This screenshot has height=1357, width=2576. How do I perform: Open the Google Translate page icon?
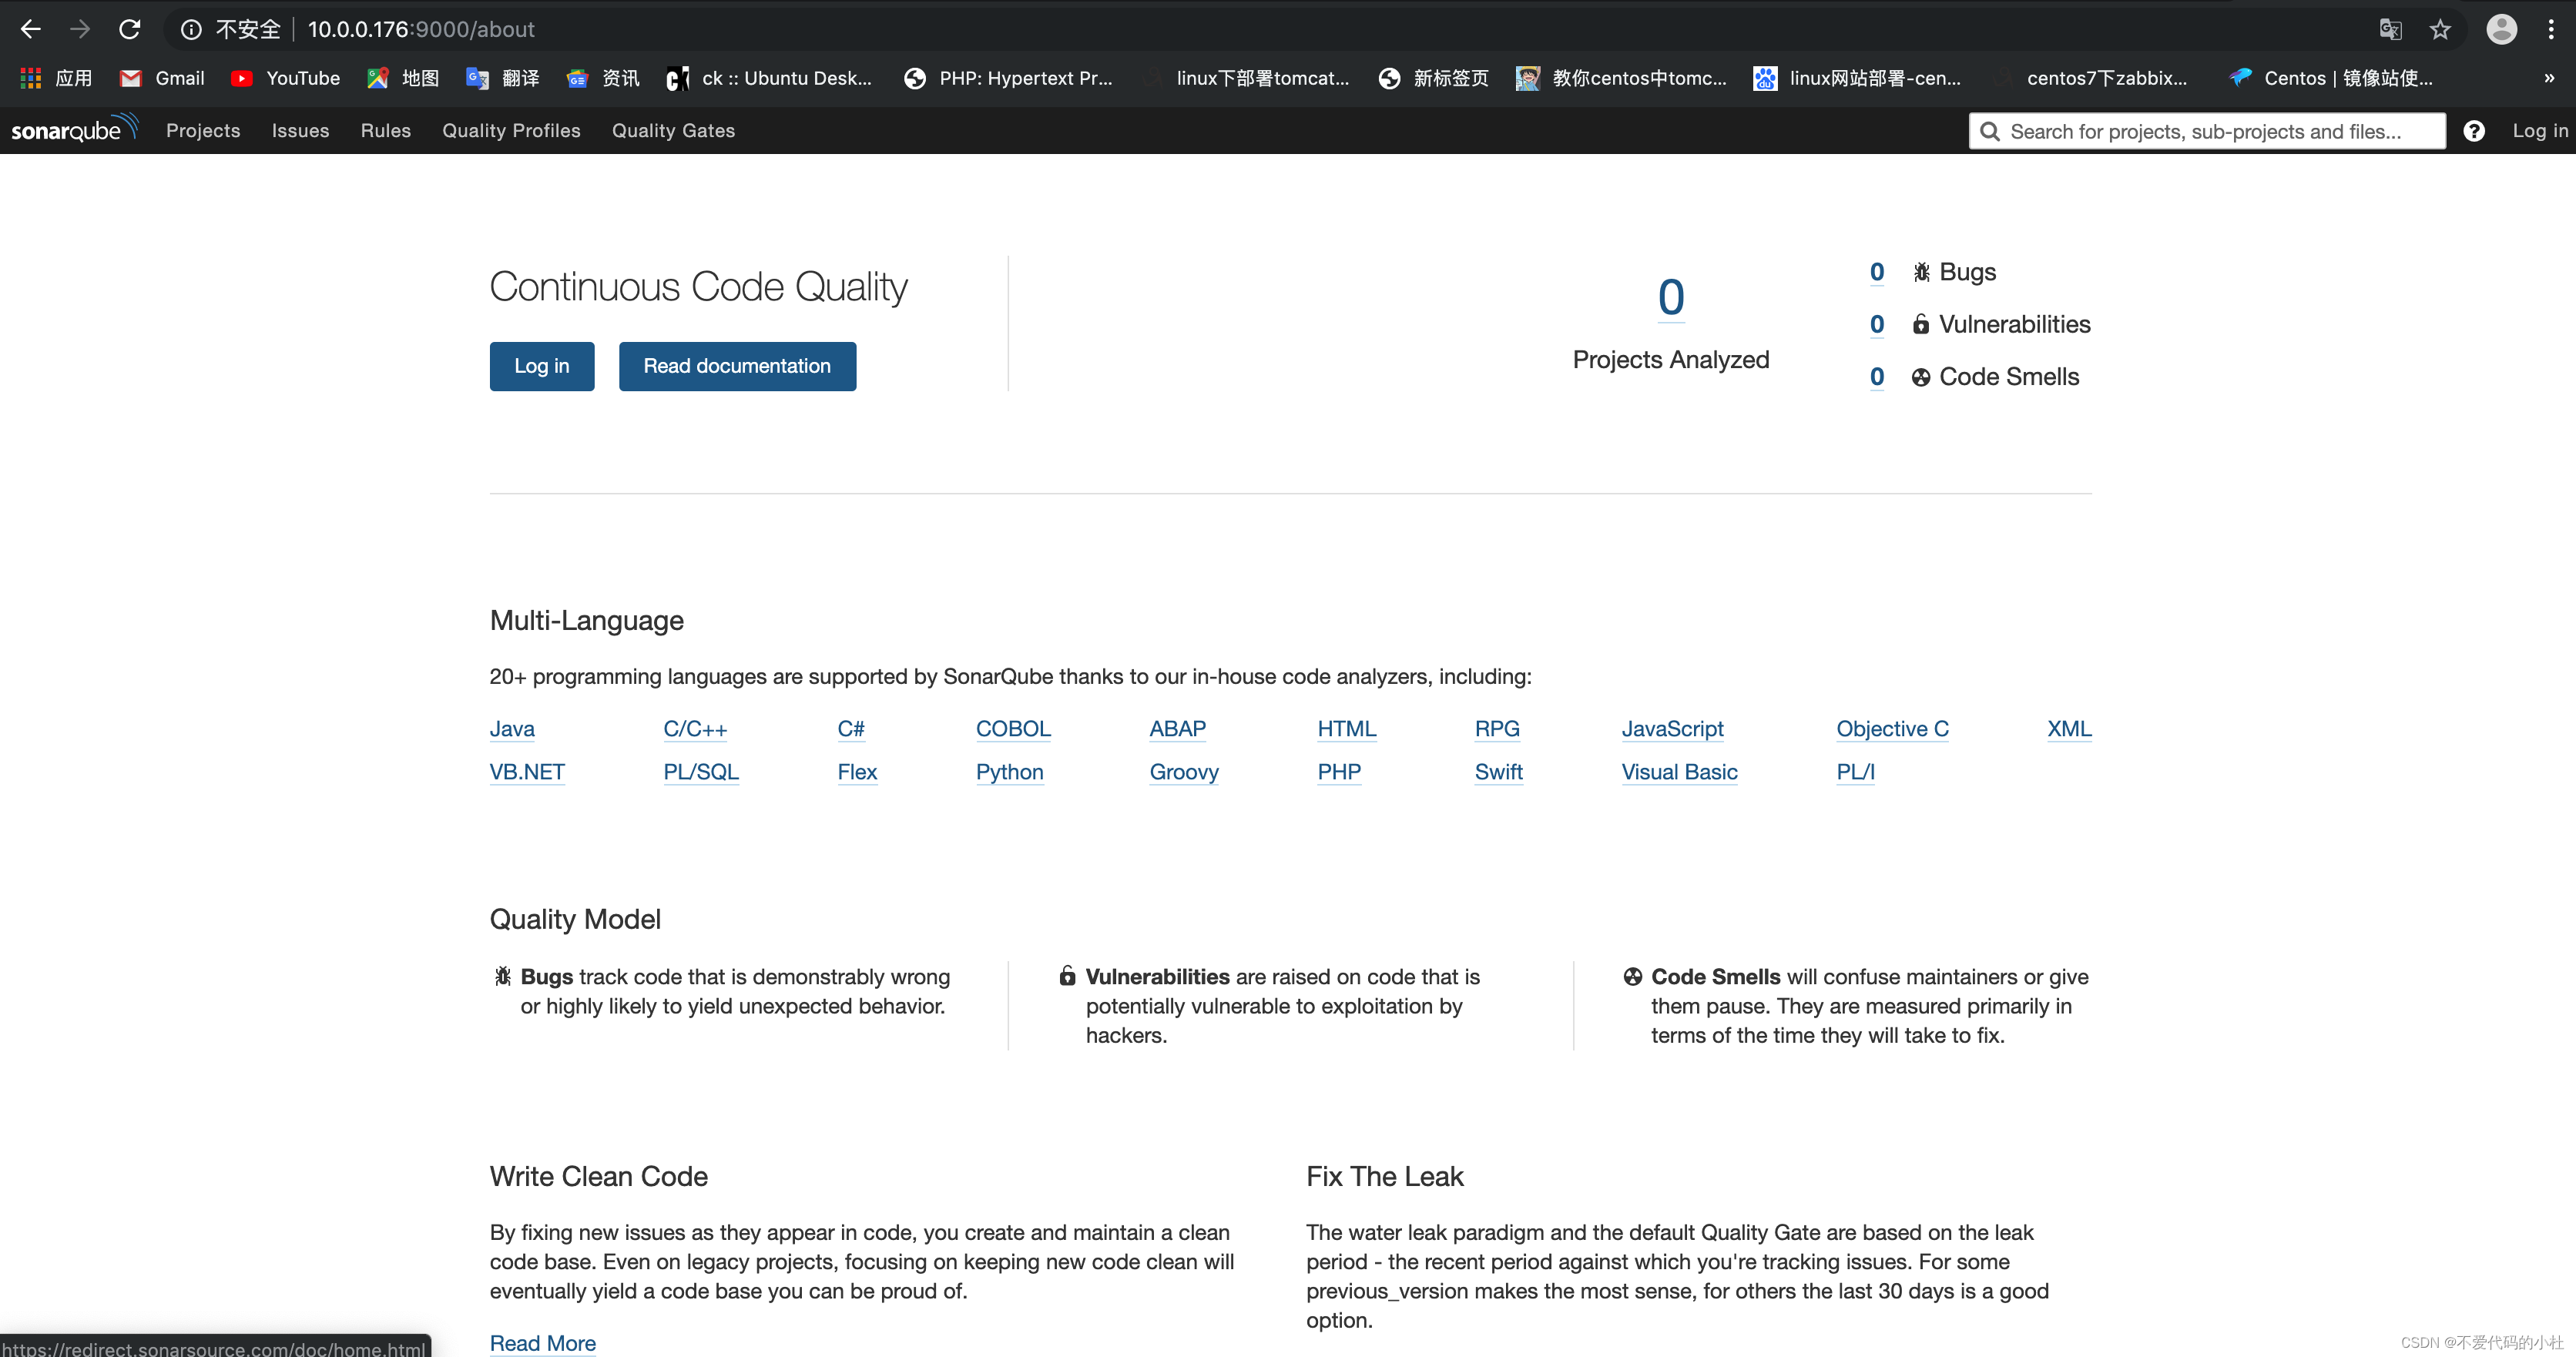2390,30
